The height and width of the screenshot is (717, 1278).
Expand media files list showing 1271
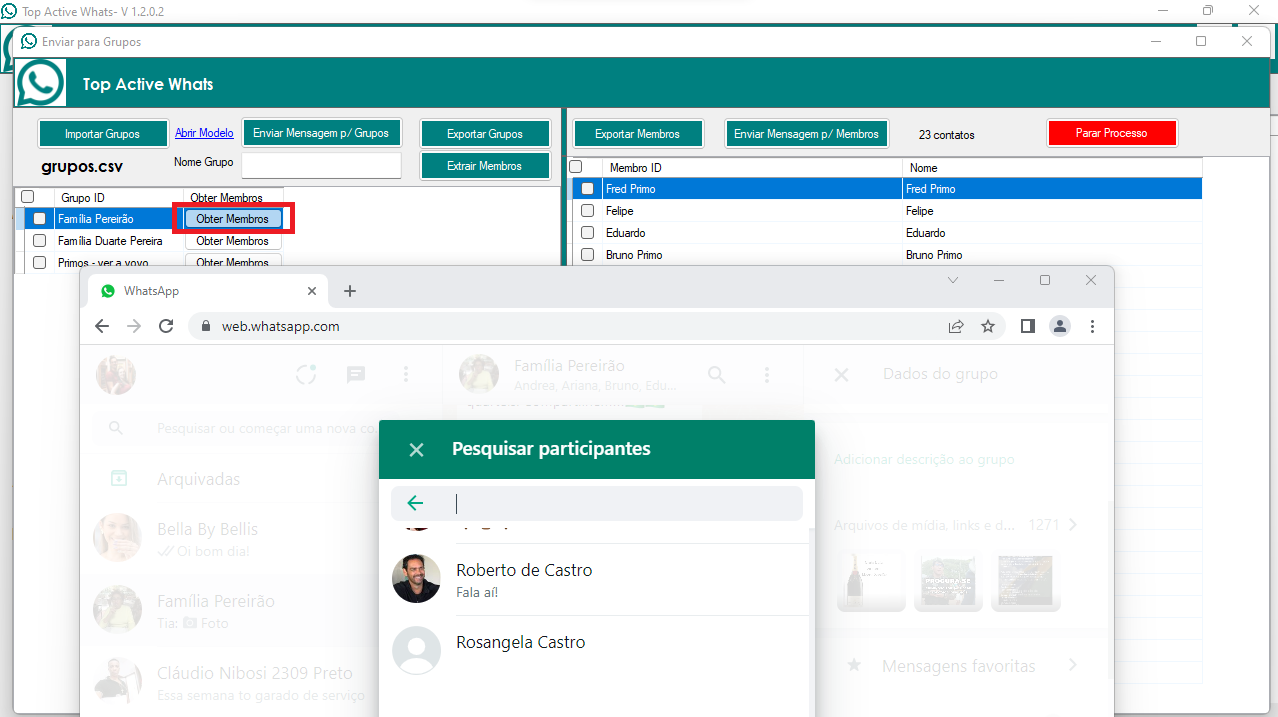(1072, 525)
